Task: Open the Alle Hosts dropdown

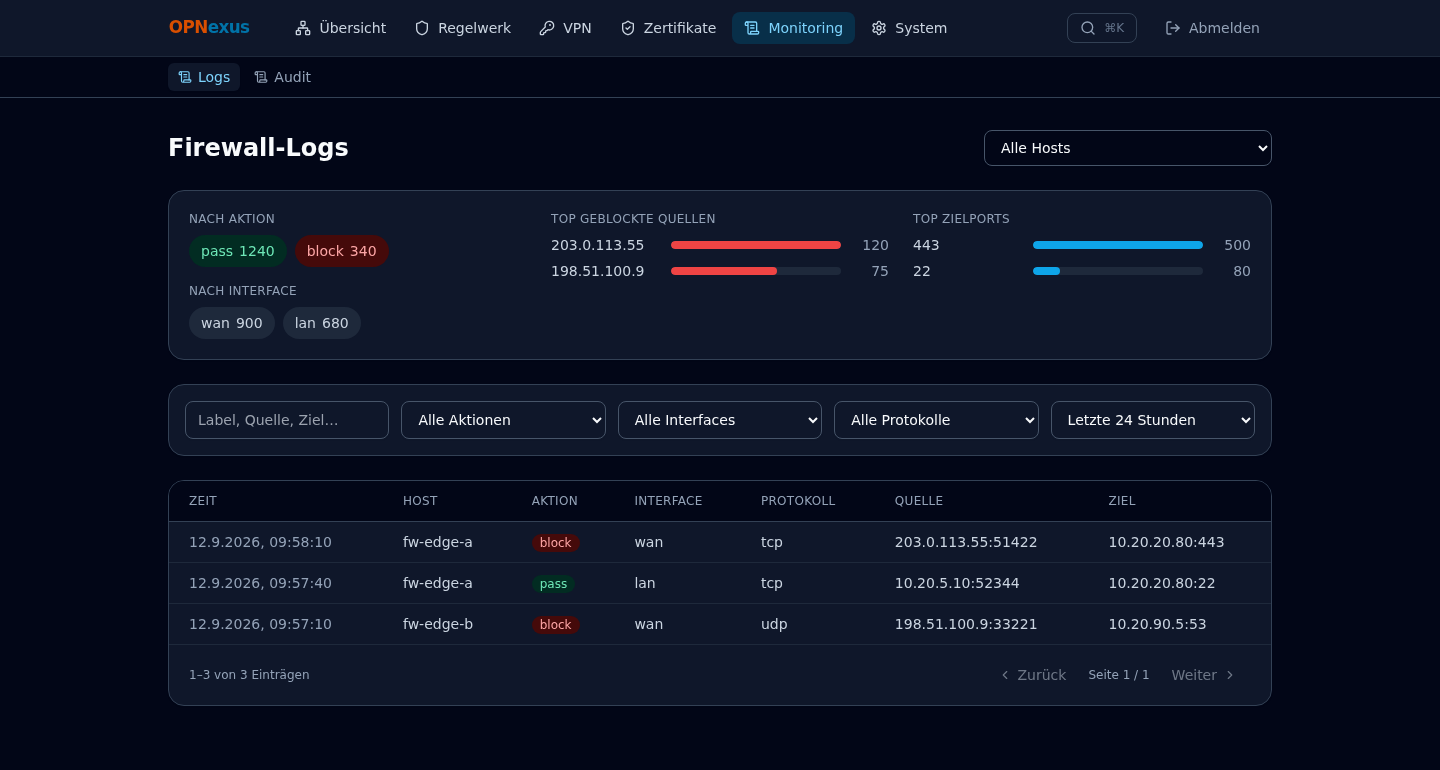Action: (1128, 148)
